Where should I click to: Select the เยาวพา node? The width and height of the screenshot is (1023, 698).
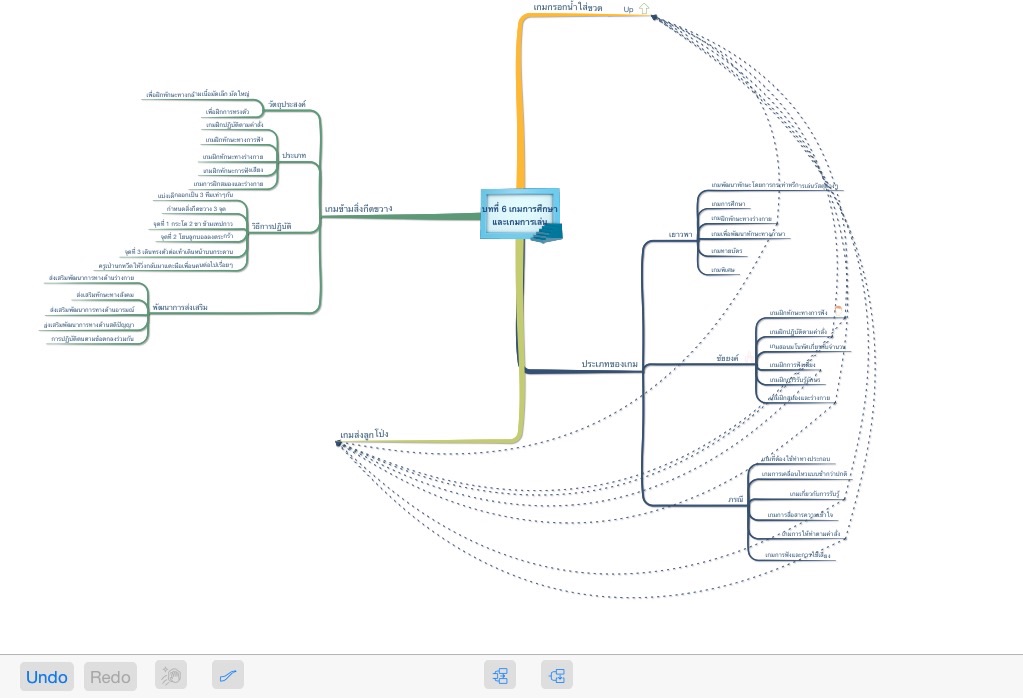tap(680, 235)
